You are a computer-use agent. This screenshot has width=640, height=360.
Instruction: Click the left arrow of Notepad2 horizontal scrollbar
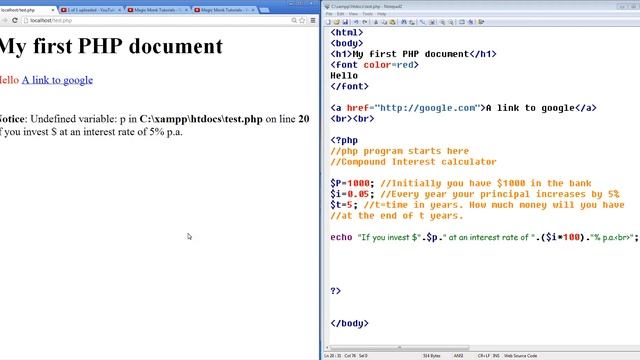327,348
